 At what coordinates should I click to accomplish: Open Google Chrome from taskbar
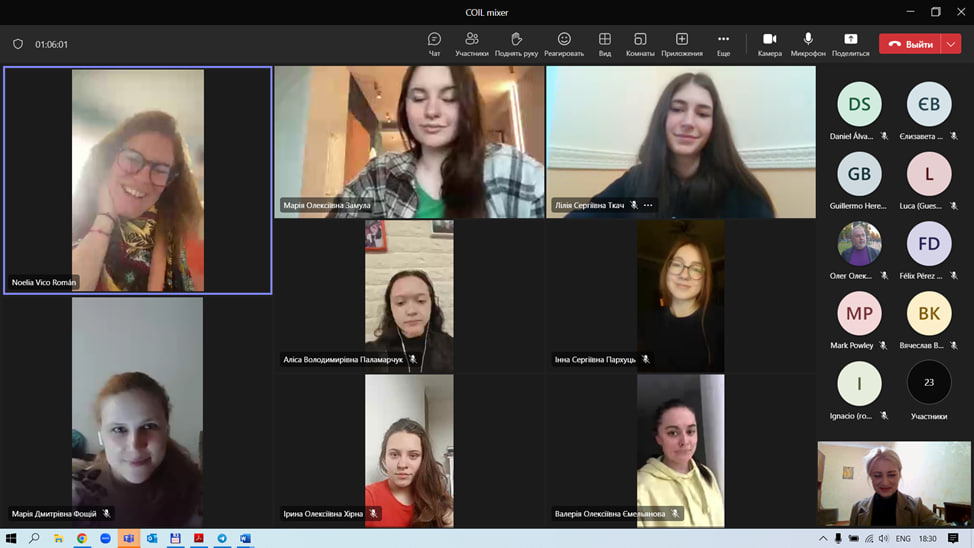(x=82, y=538)
